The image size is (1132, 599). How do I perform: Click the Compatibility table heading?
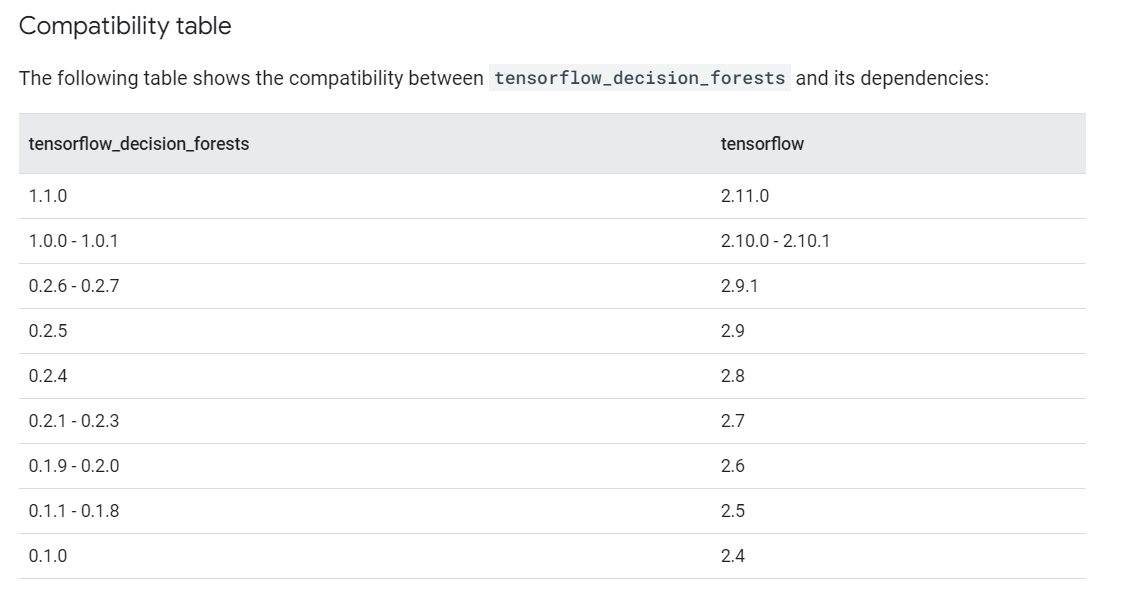125,27
